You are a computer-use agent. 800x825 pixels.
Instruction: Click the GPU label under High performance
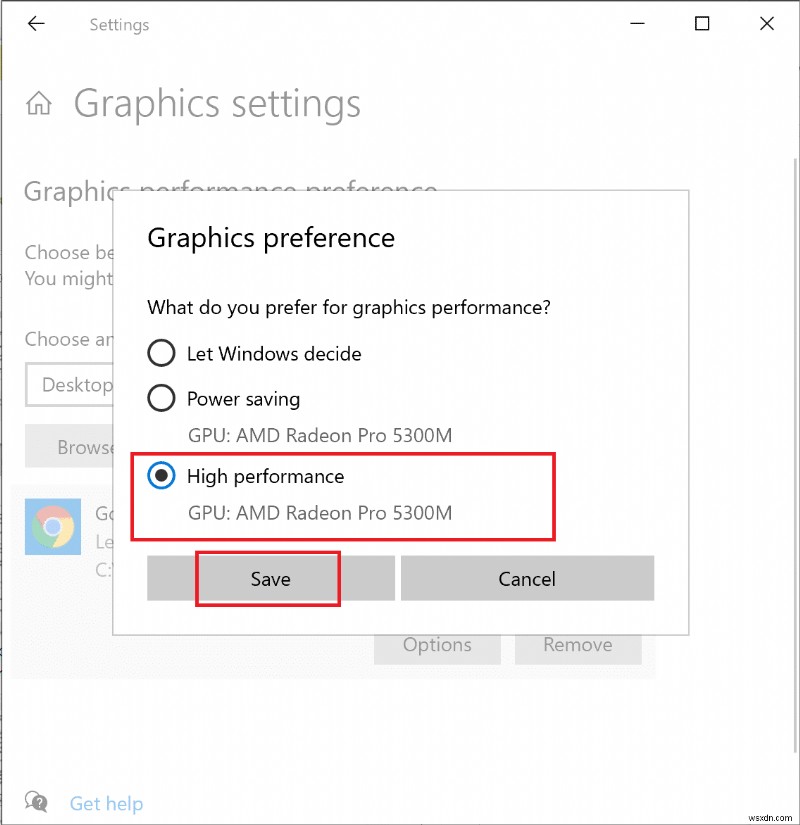[320, 513]
